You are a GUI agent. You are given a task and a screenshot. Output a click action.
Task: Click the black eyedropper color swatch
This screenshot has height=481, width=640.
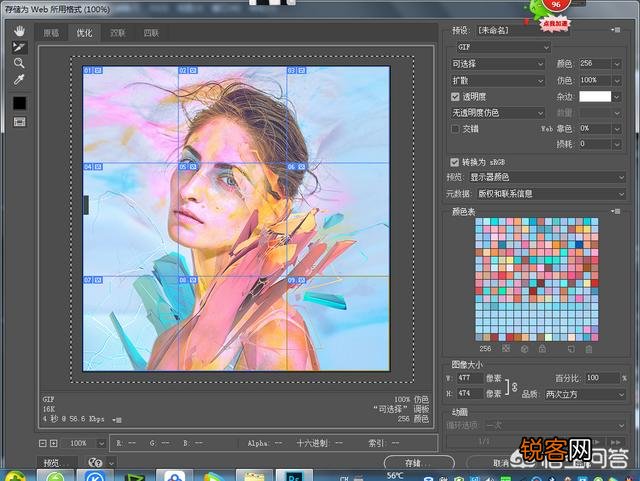pyautogui.click(x=20, y=103)
